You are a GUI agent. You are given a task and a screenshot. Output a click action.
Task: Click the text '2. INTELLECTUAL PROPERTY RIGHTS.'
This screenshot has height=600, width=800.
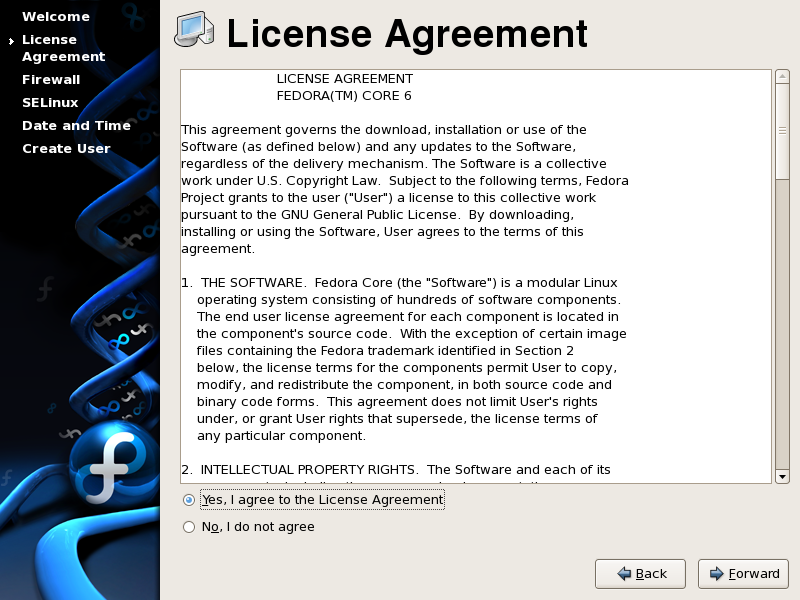coord(300,469)
